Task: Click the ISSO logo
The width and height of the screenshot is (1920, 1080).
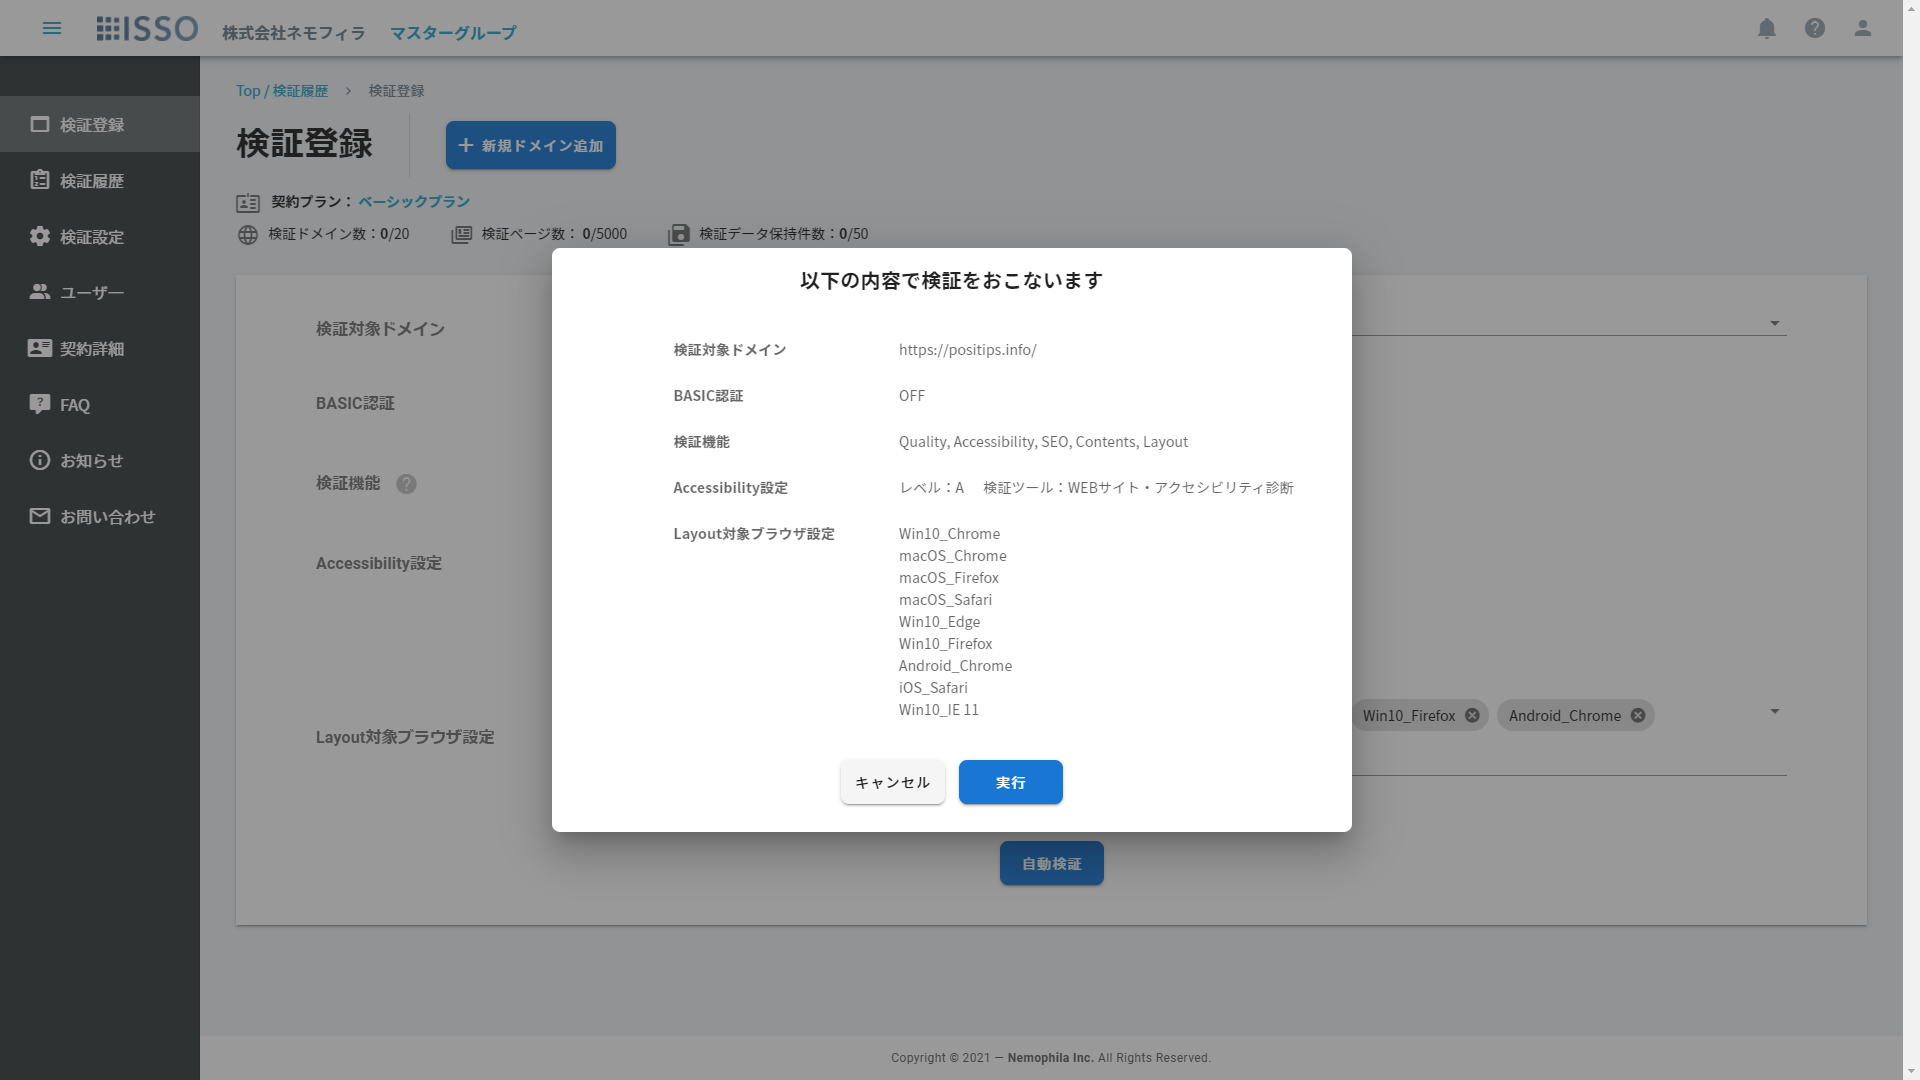Action: coord(147,28)
